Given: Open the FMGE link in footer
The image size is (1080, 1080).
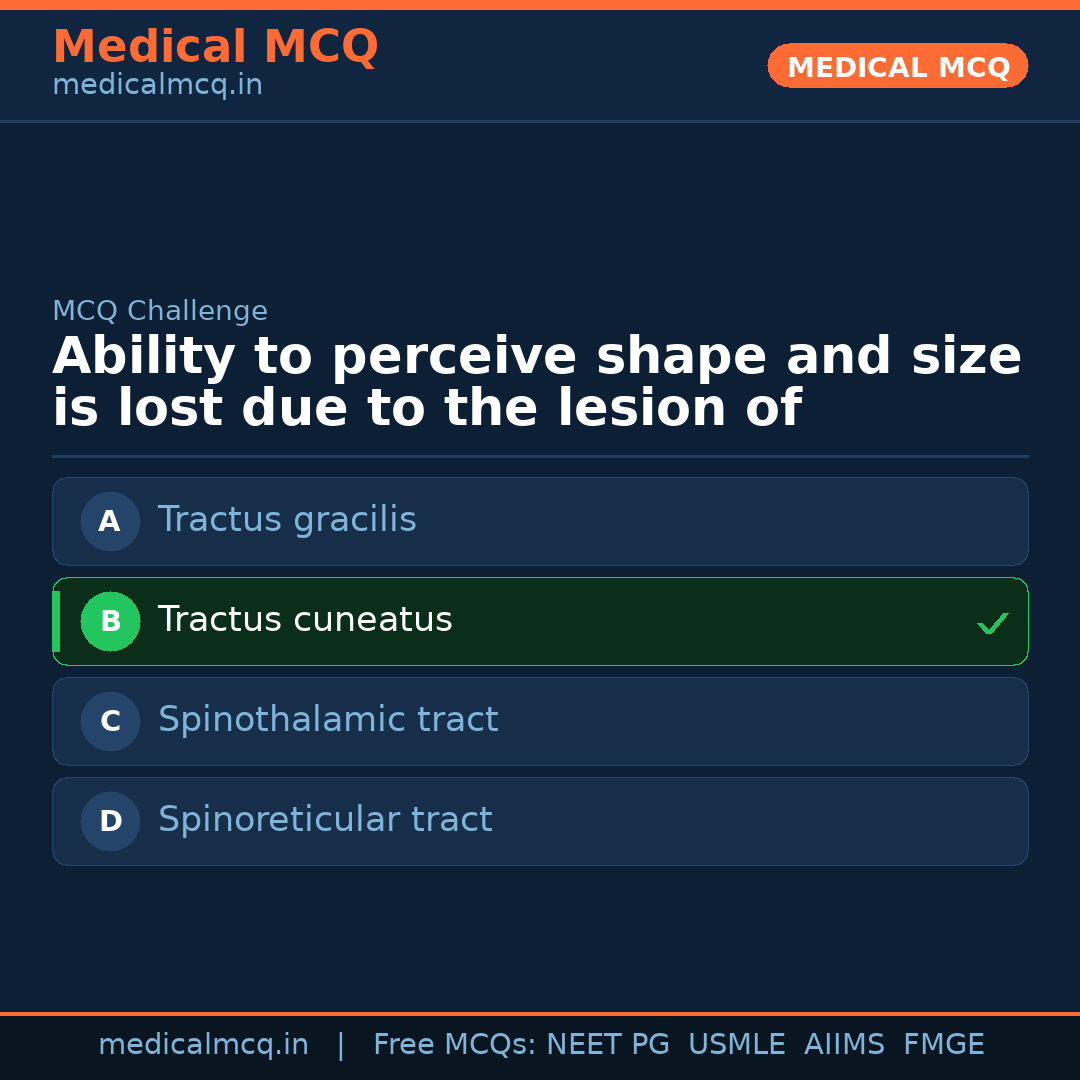Looking at the screenshot, I should [x=943, y=1044].
